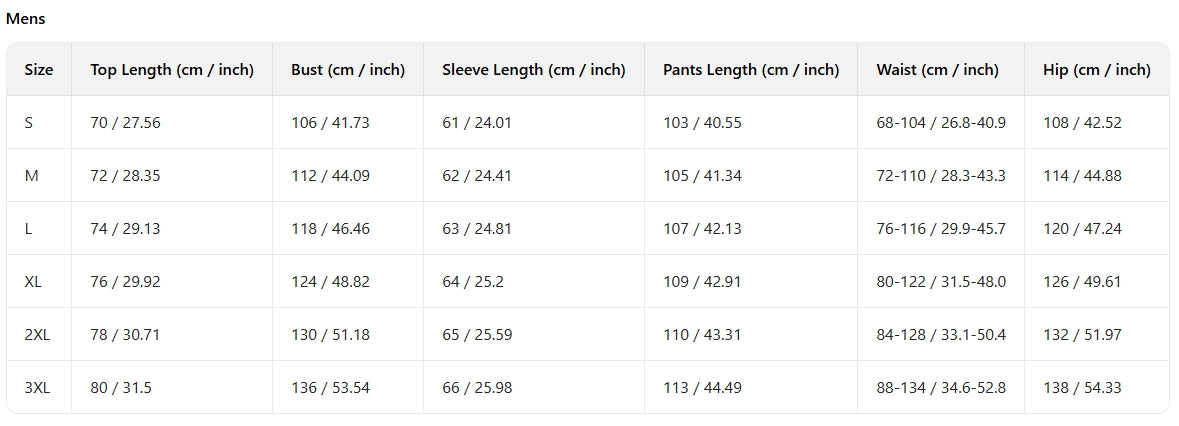Screen dimensions: 1179x426
Task: Select the top length cell 78 / 30.71
Action: point(125,335)
